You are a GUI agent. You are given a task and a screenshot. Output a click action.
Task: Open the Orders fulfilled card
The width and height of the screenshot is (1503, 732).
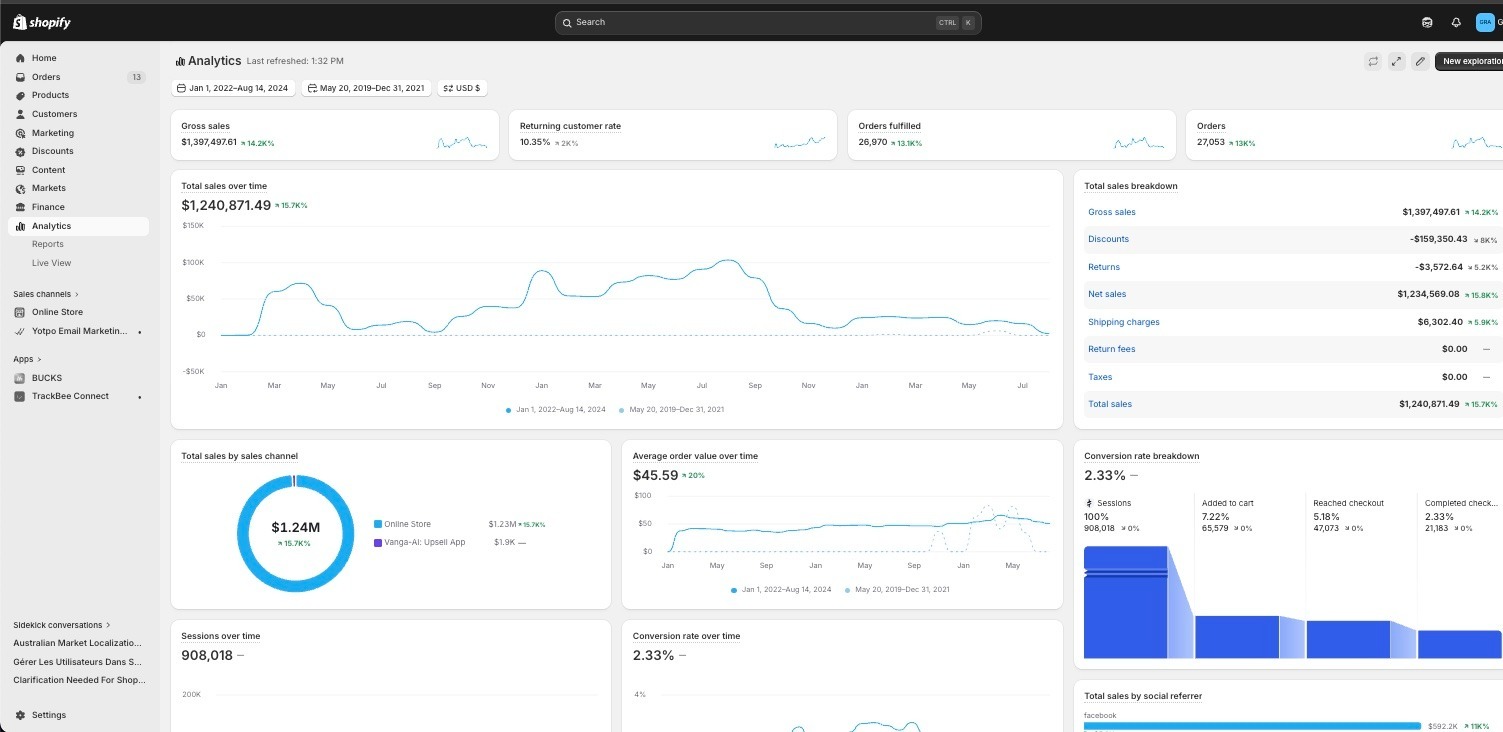coord(1012,135)
